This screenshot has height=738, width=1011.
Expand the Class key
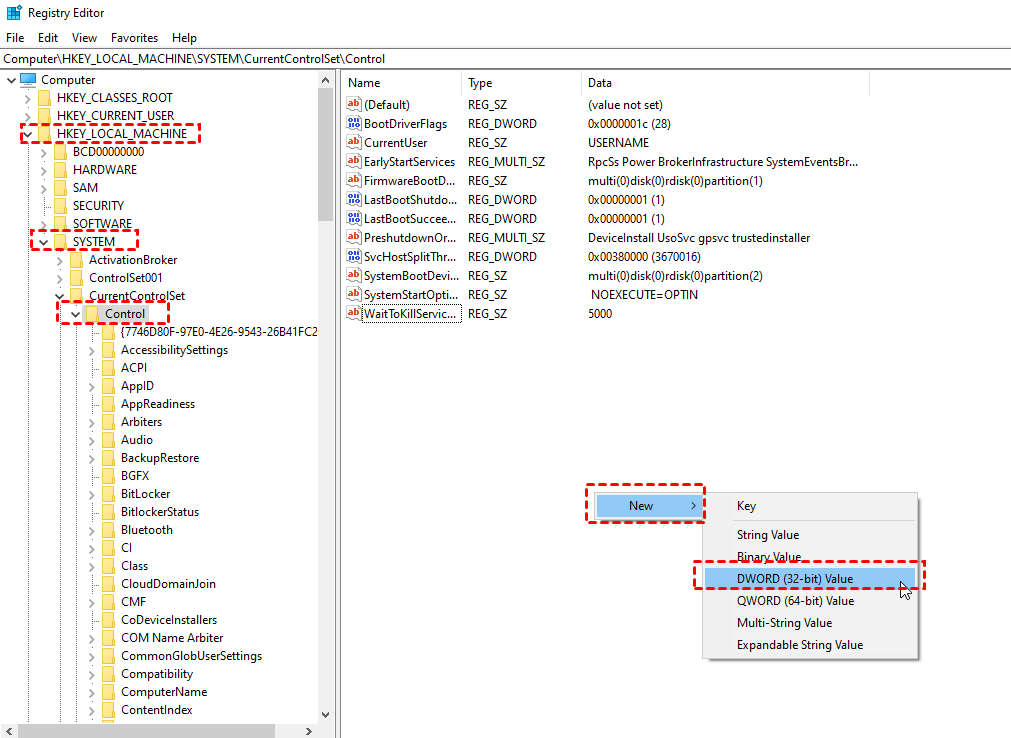[x=92, y=567]
